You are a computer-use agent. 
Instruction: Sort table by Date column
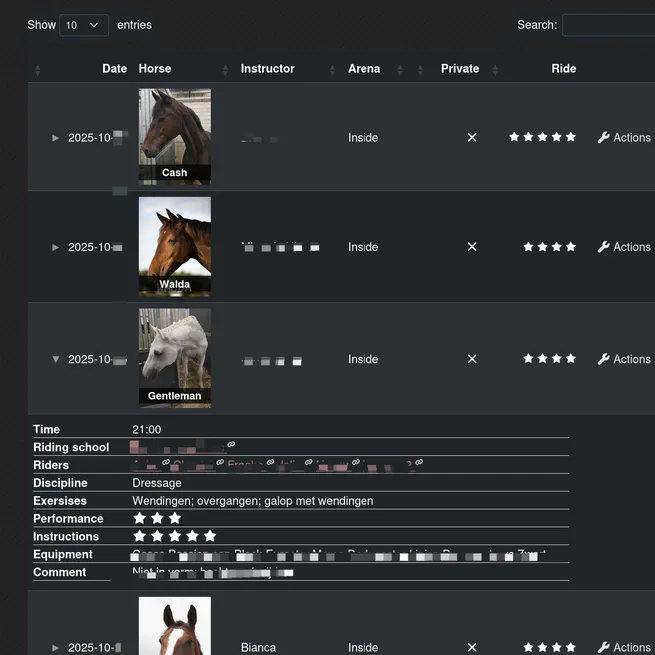[x=114, y=69]
